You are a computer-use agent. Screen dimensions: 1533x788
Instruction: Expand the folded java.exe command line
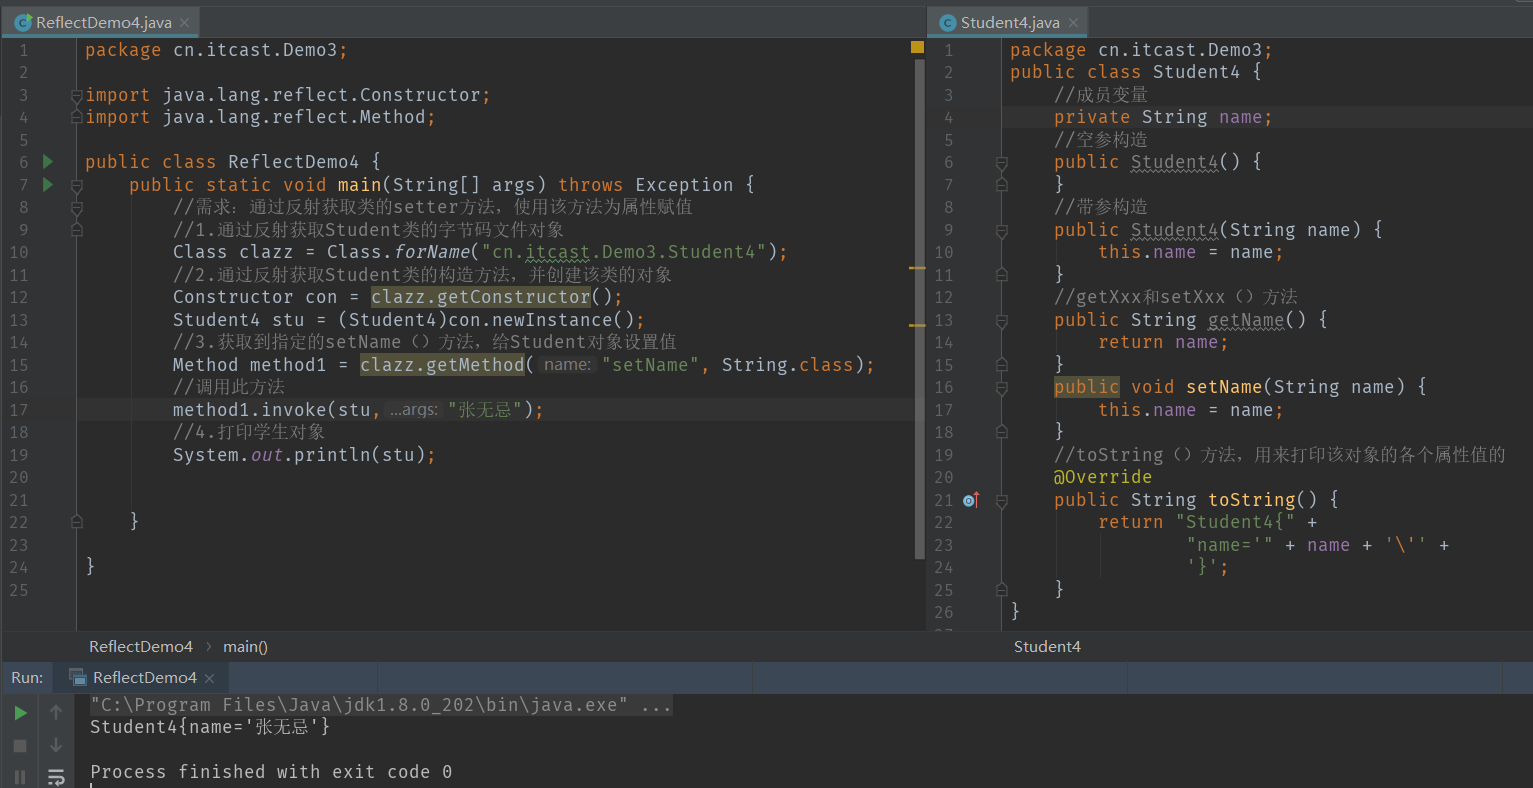click(x=380, y=705)
